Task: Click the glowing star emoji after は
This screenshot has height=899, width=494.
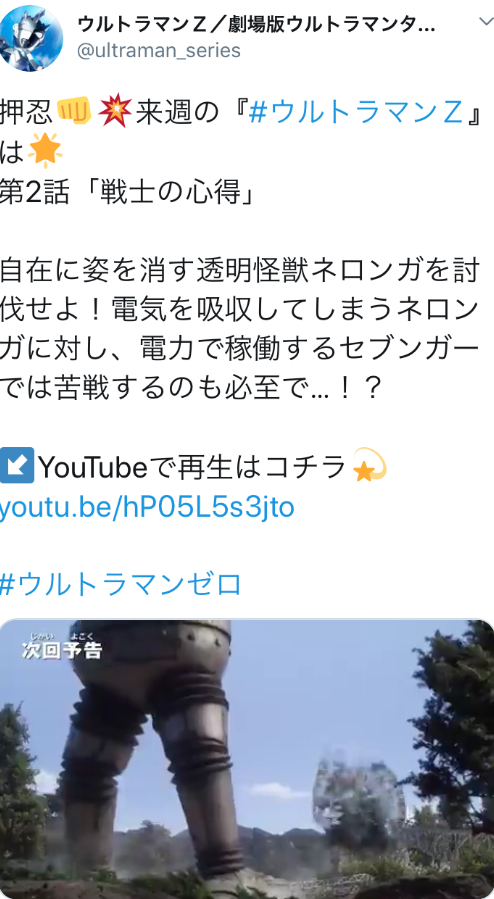Action: pyautogui.click(x=45, y=151)
